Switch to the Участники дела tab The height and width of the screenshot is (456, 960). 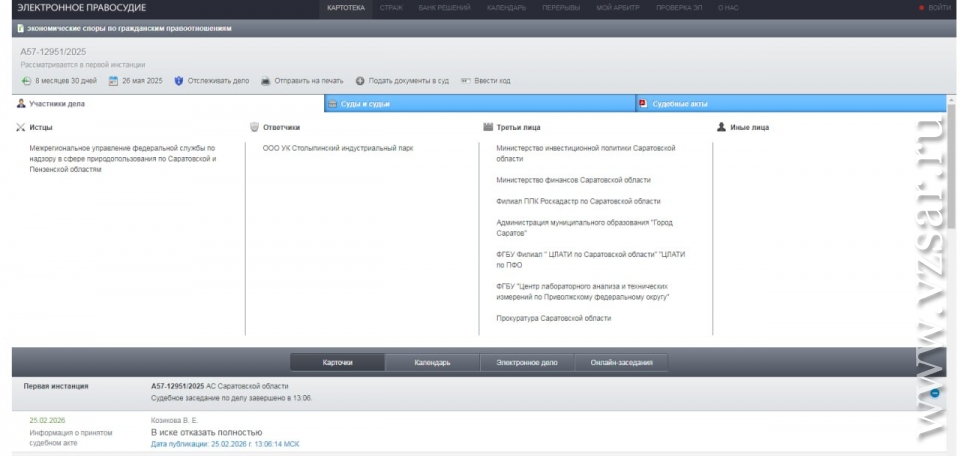[x=50, y=103]
